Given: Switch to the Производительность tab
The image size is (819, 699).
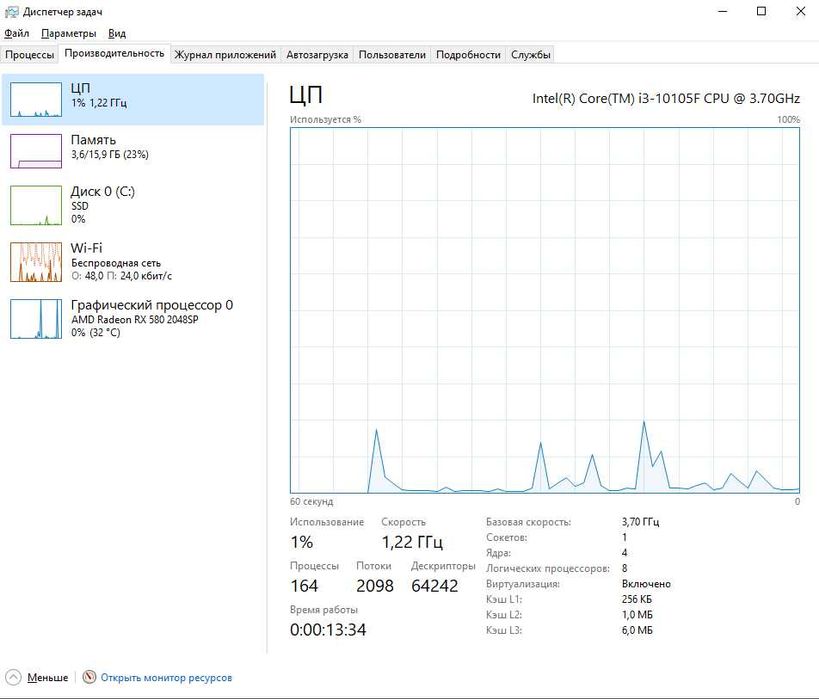Looking at the screenshot, I should [114, 53].
